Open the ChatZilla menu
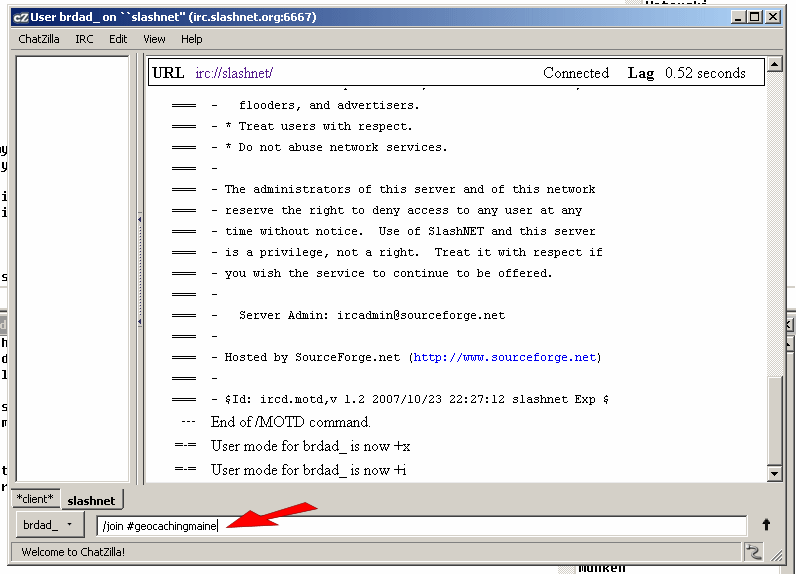This screenshot has width=796, height=574. [40, 39]
